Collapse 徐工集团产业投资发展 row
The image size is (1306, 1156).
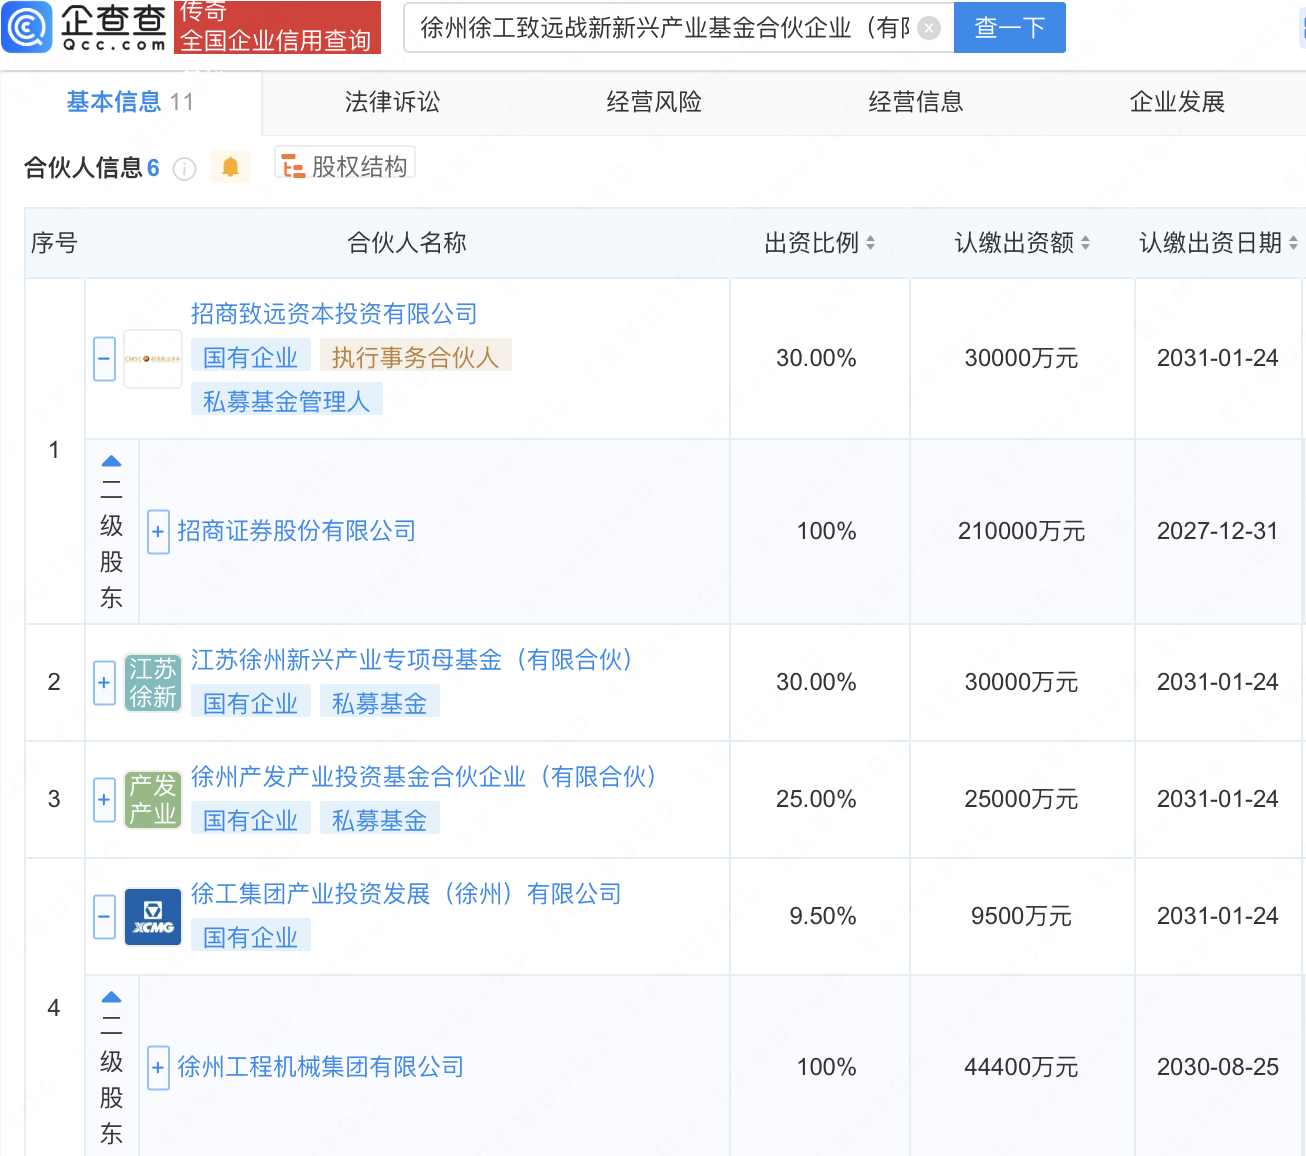coord(105,917)
